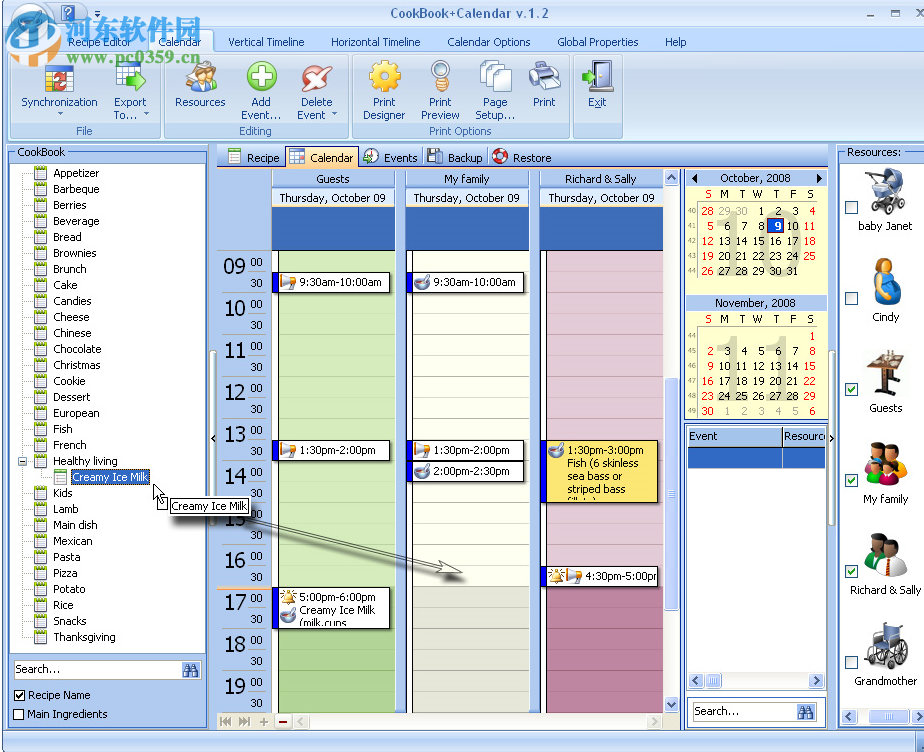Image resolution: width=924 pixels, height=752 pixels.
Task: Uncheck the My family resource checkbox
Action: (851, 480)
